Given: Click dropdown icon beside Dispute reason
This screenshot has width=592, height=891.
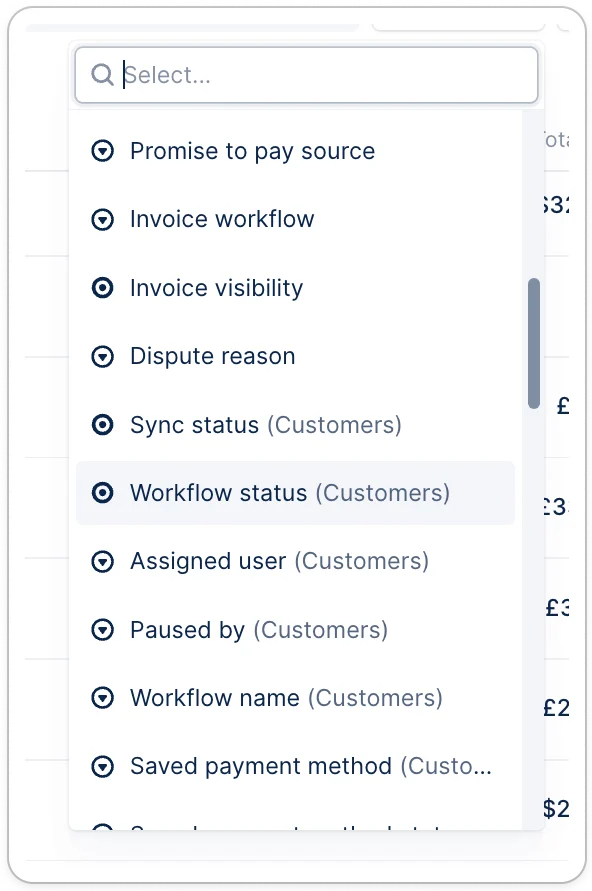Looking at the screenshot, I should pyautogui.click(x=102, y=356).
